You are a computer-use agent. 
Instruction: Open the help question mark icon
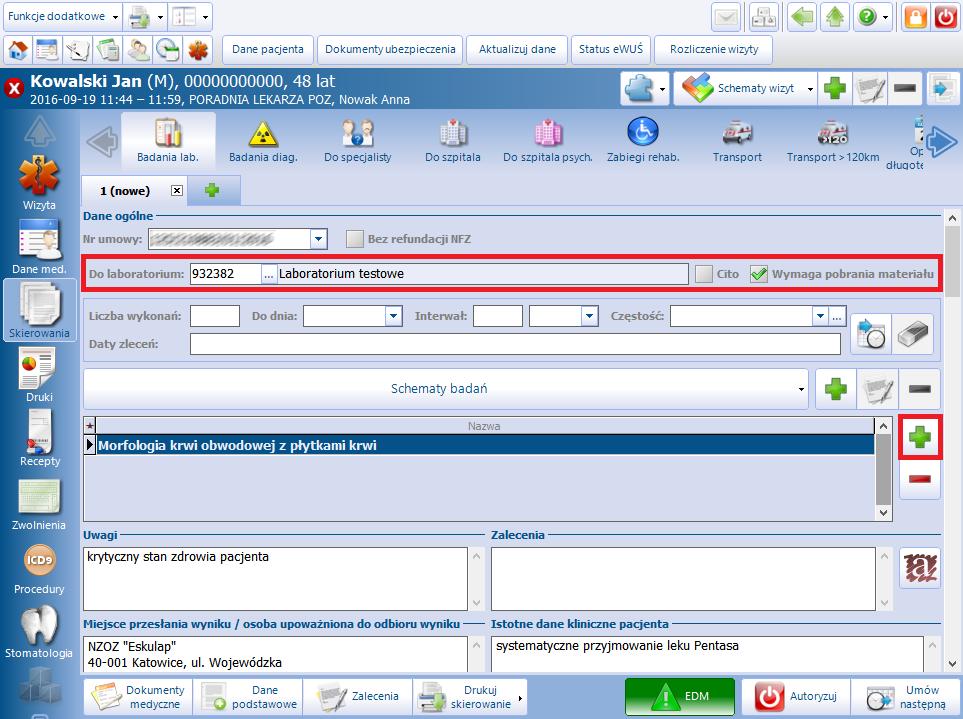point(867,17)
